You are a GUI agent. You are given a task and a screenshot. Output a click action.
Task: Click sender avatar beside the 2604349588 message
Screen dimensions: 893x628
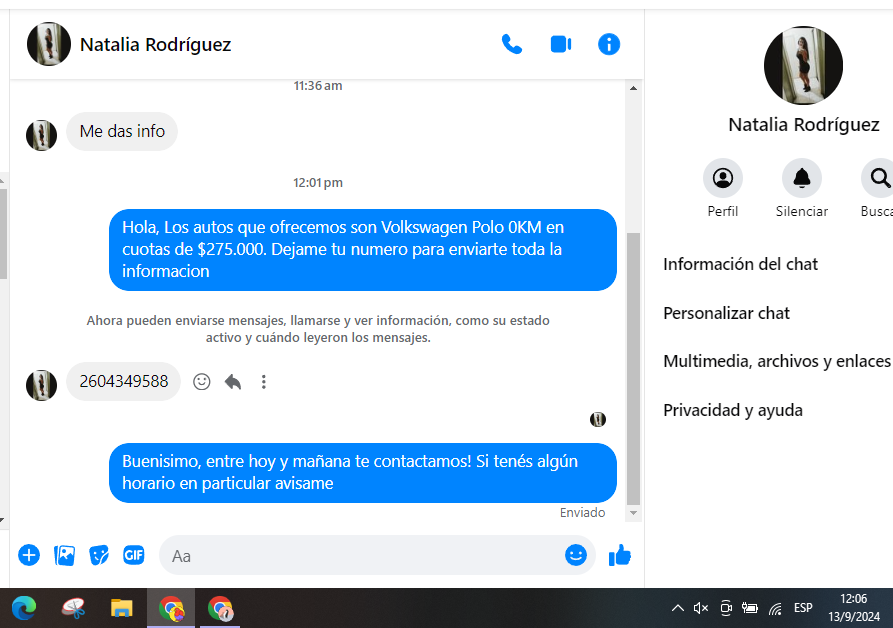(x=42, y=385)
